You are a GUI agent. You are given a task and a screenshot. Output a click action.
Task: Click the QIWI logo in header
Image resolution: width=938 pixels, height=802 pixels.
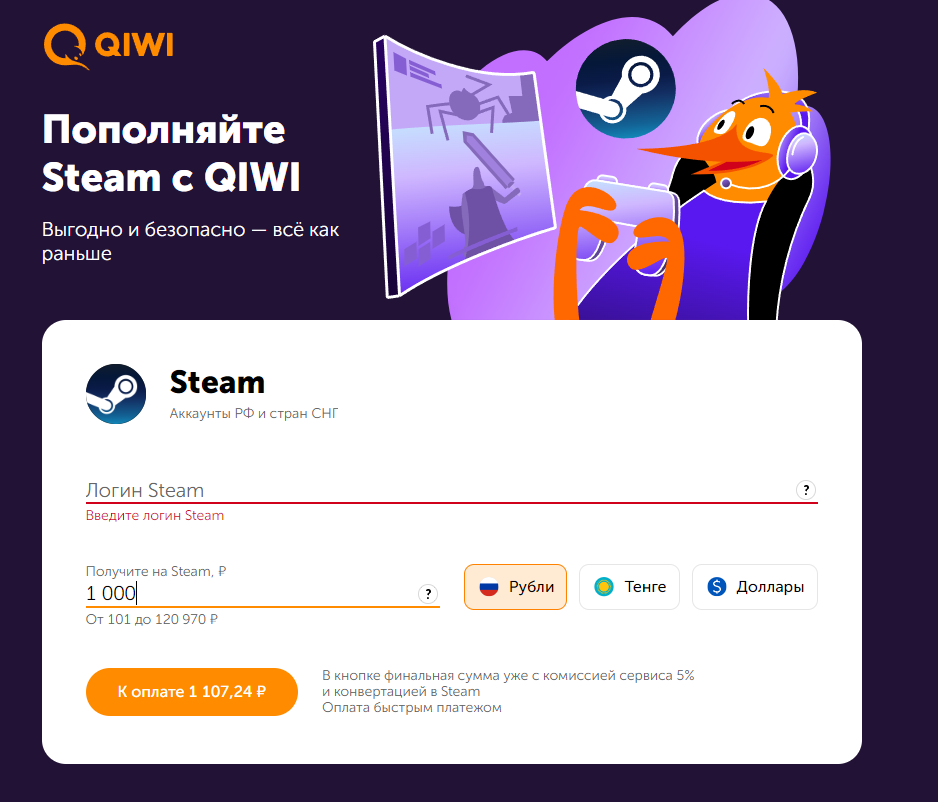pos(108,46)
